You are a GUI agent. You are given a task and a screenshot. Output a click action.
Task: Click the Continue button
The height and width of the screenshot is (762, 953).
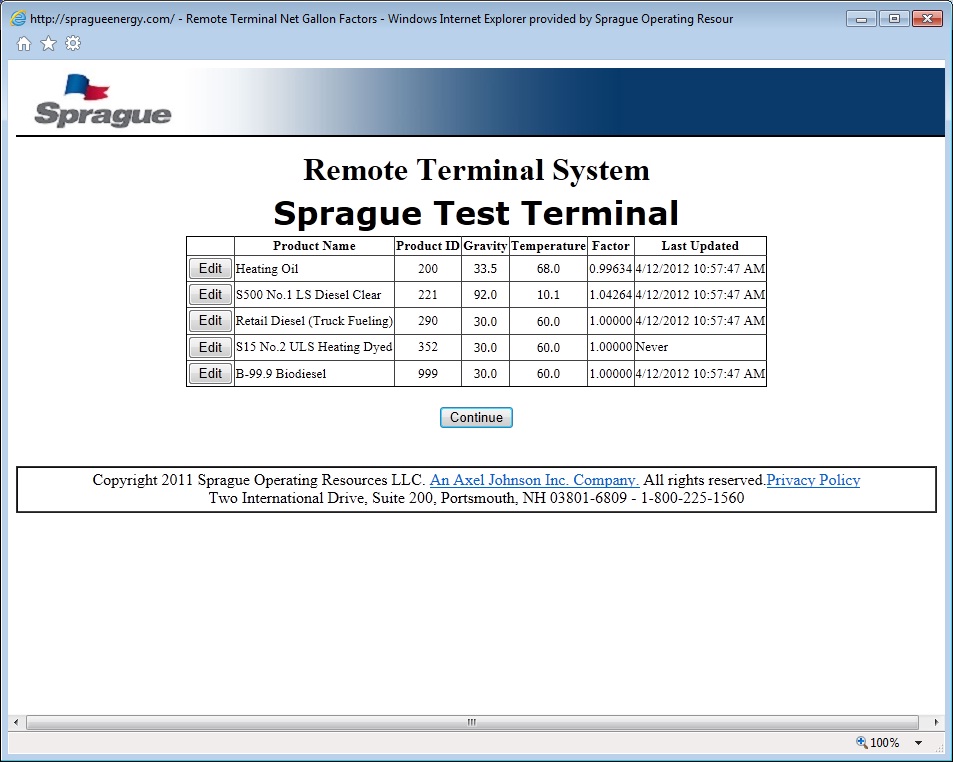[476, 417]
